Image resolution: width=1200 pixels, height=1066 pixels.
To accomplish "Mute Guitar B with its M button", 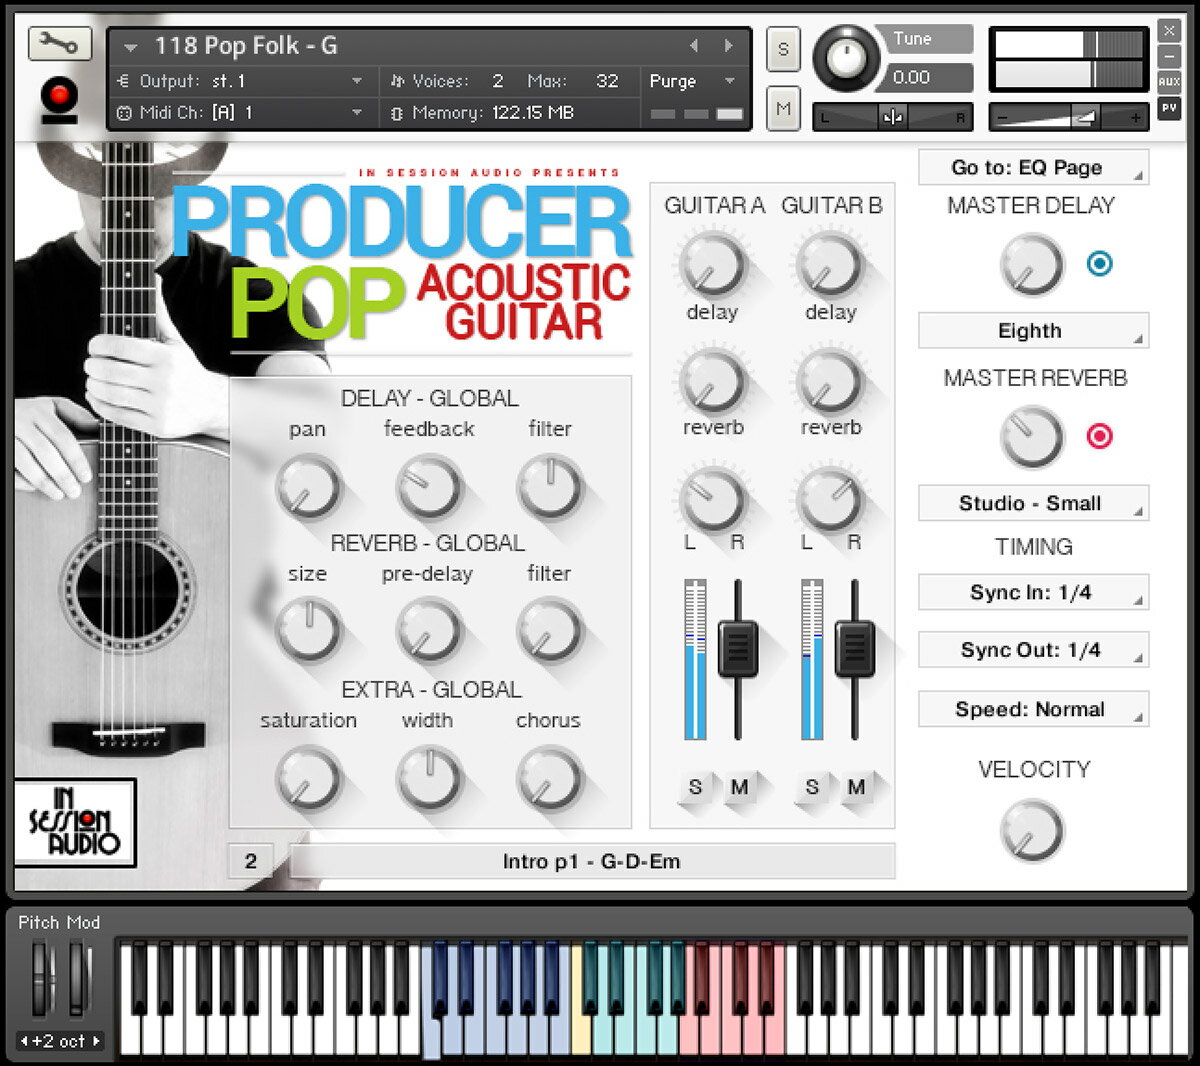I will pos(856,787).
